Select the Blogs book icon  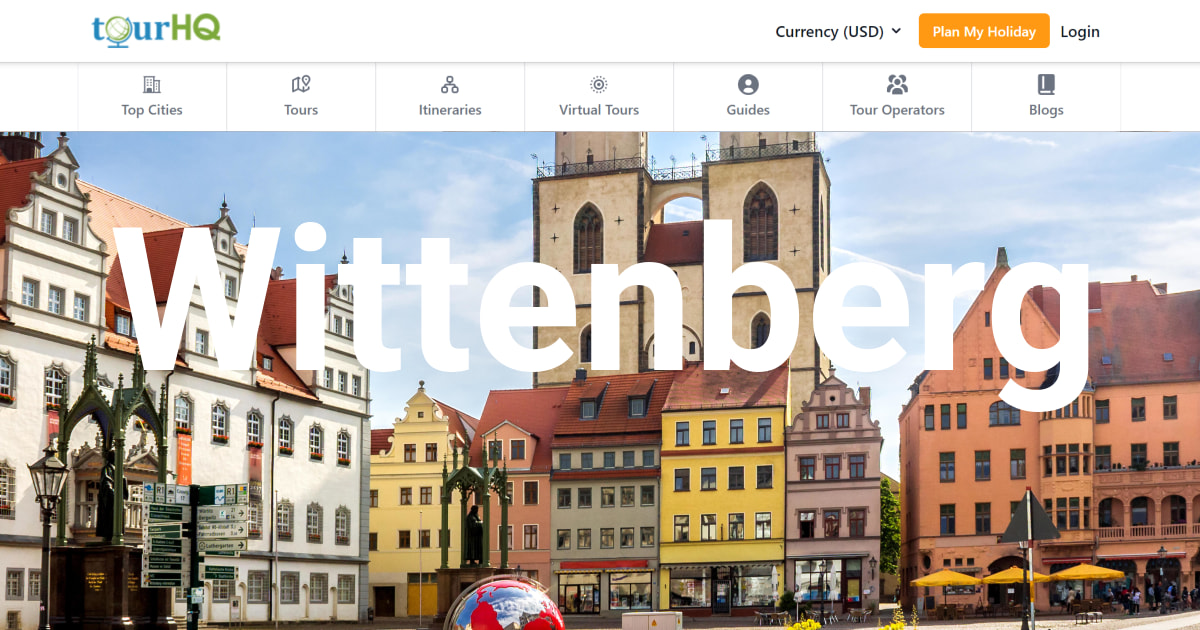[x=1046, y=84]
